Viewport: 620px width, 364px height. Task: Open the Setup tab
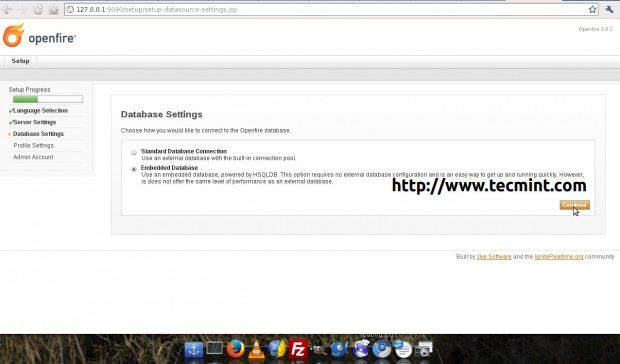[21, 61]
